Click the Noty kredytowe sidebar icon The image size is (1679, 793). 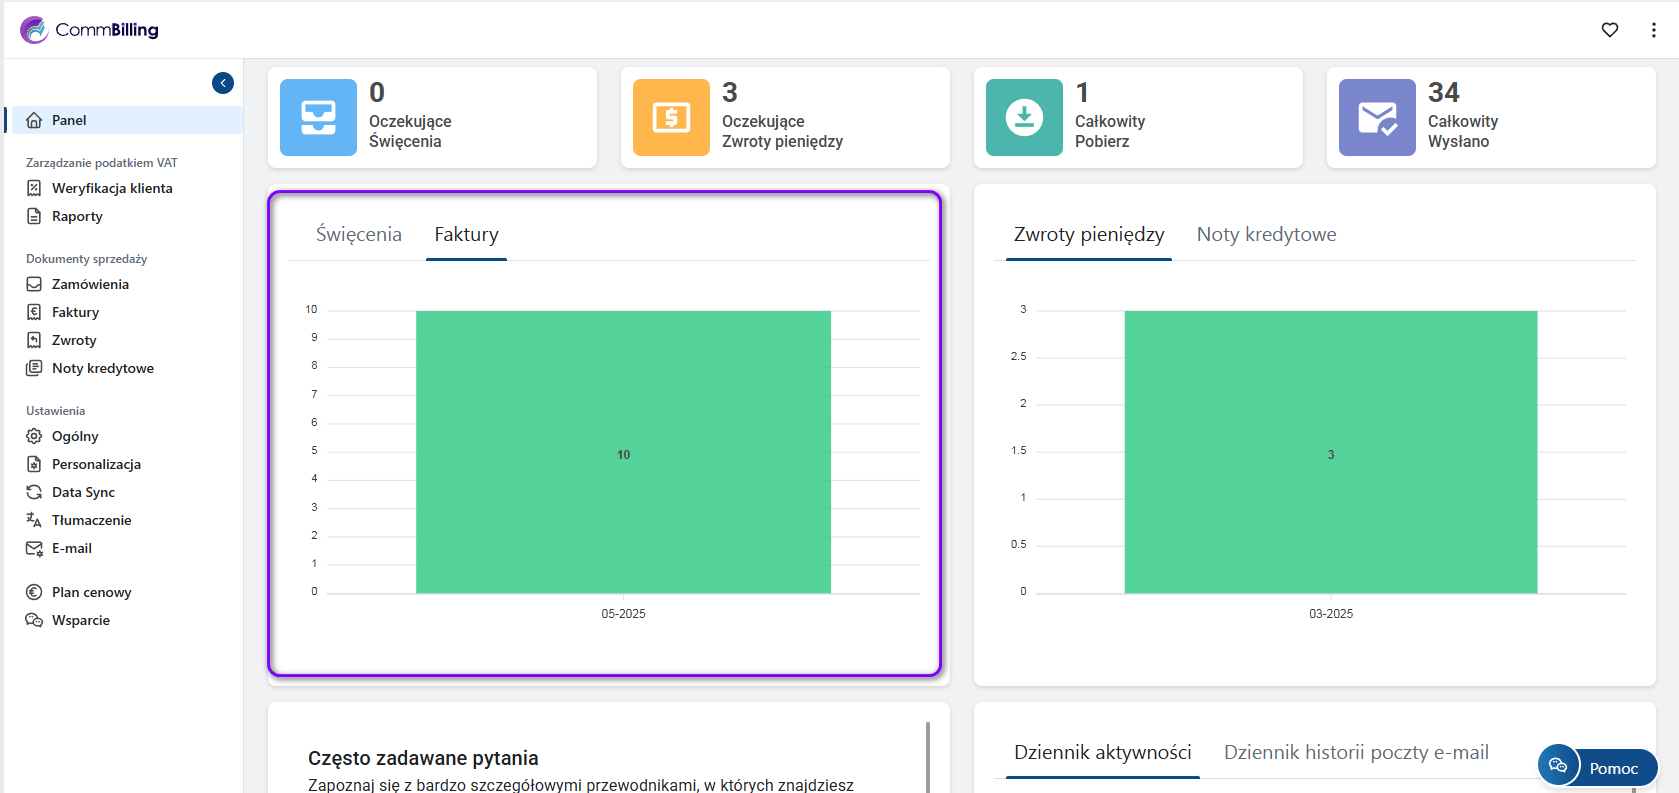34,368
